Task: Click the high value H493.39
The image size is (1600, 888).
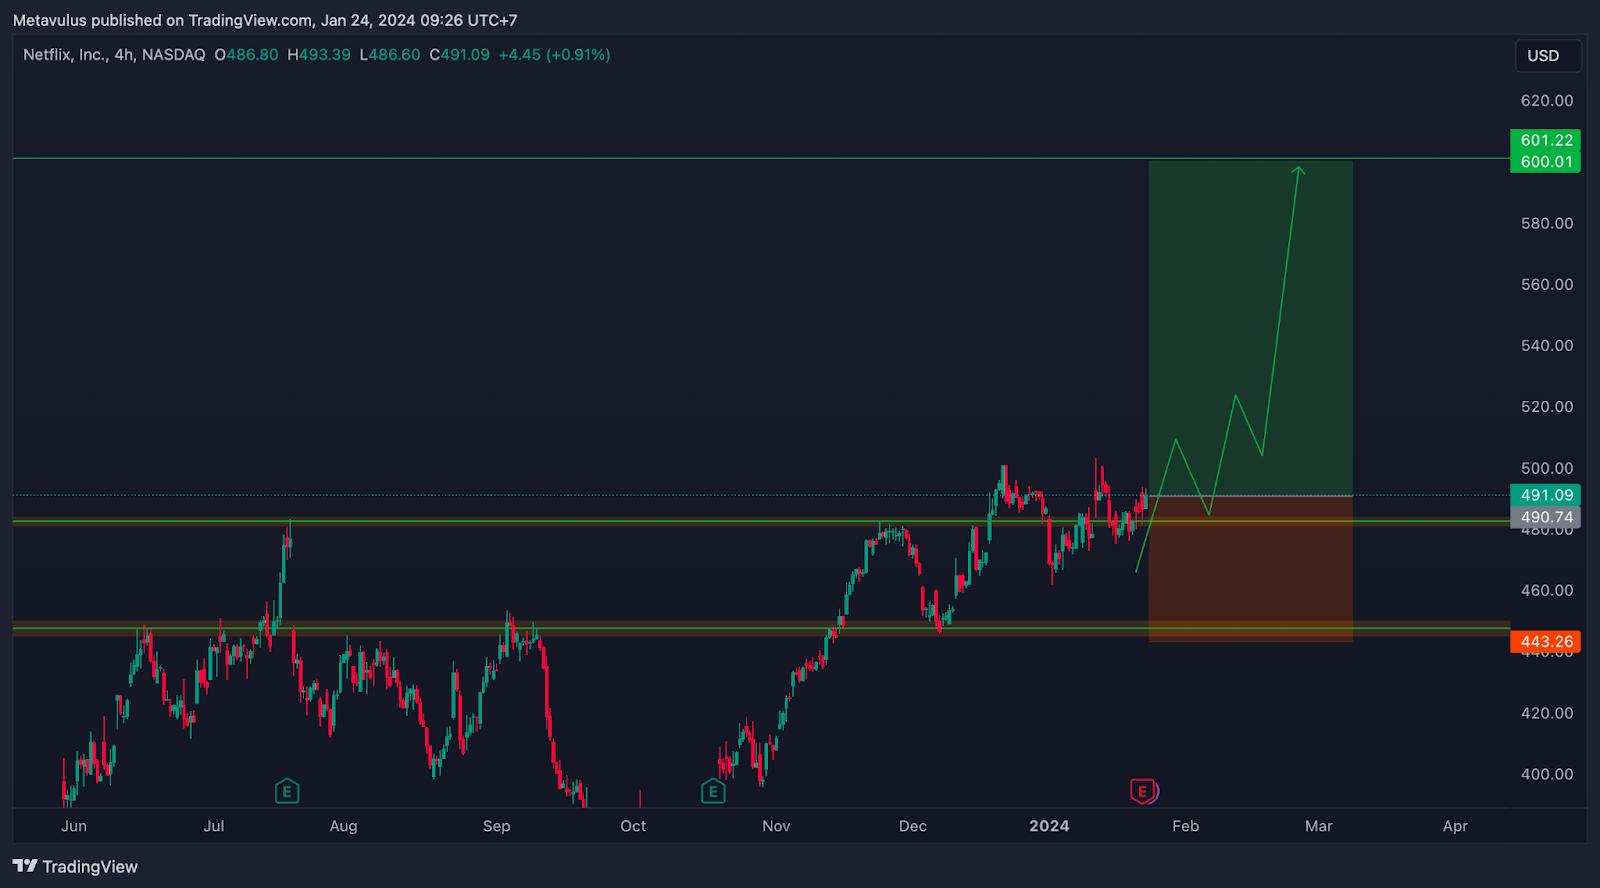Action: click(x=319, y=55)
